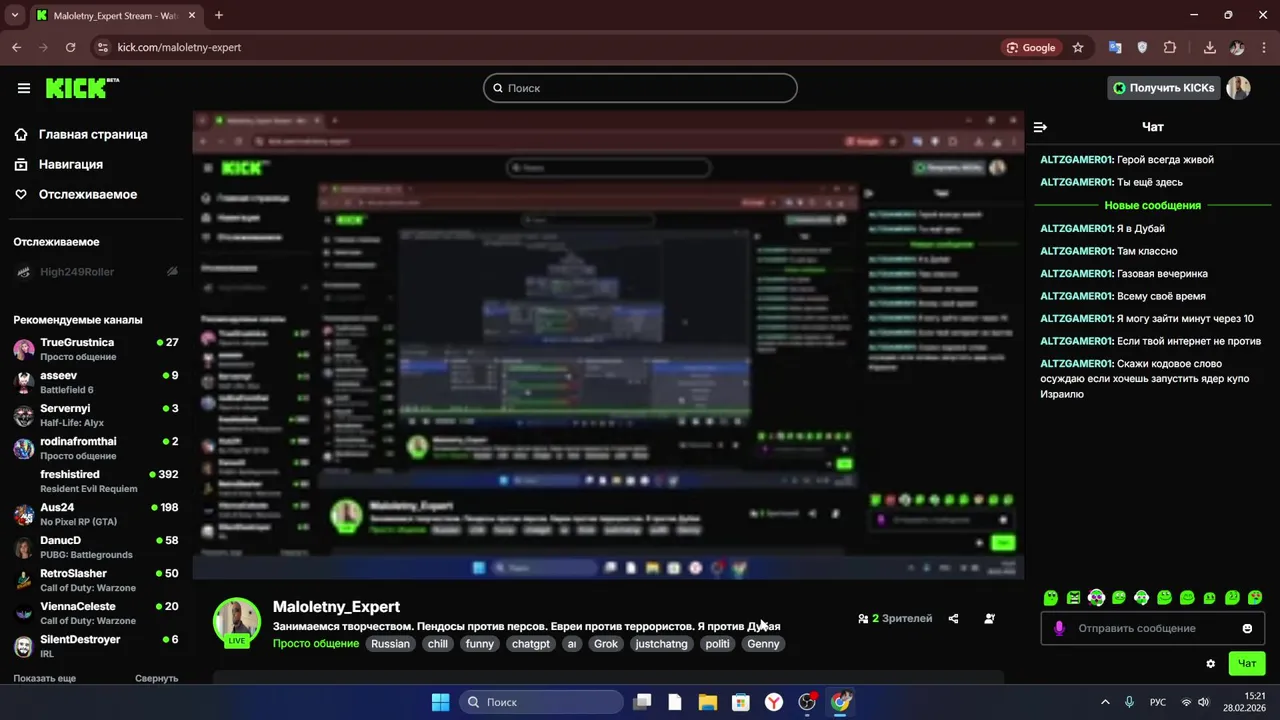
Task: Open freshistired channel in sidebar
Action: (x=95, y=481)
